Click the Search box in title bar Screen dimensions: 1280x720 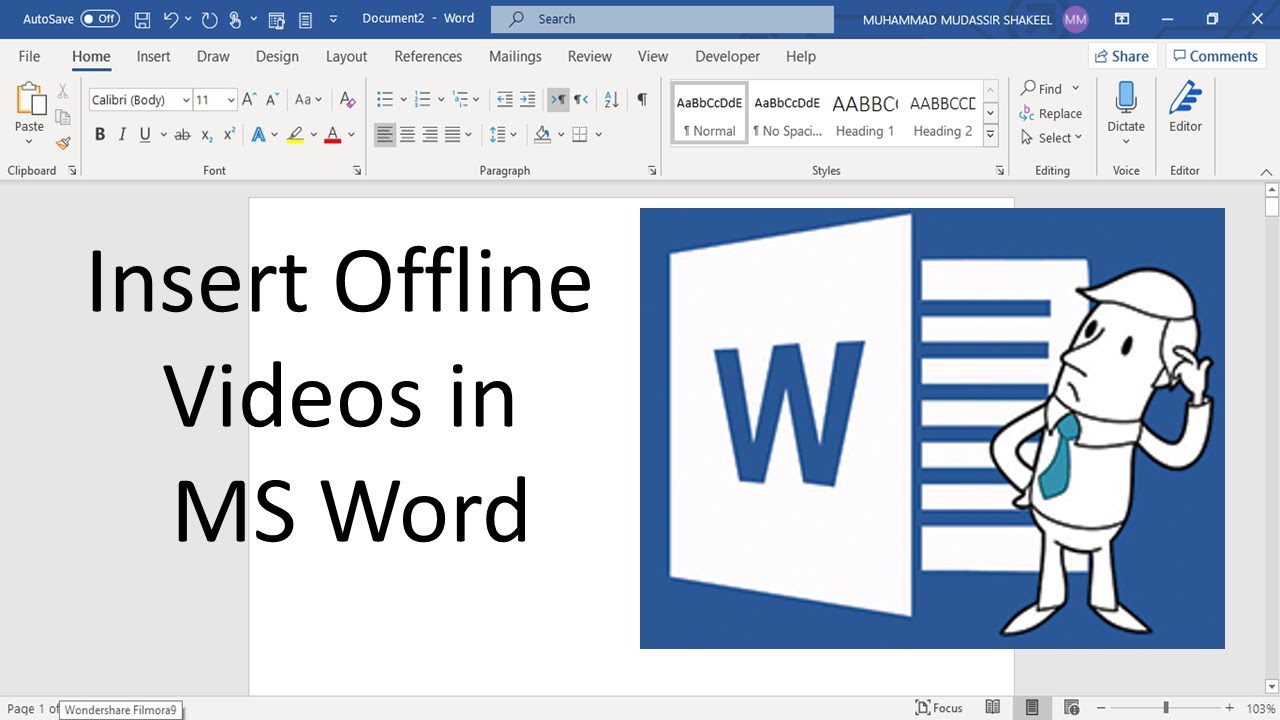pos(662,19)
